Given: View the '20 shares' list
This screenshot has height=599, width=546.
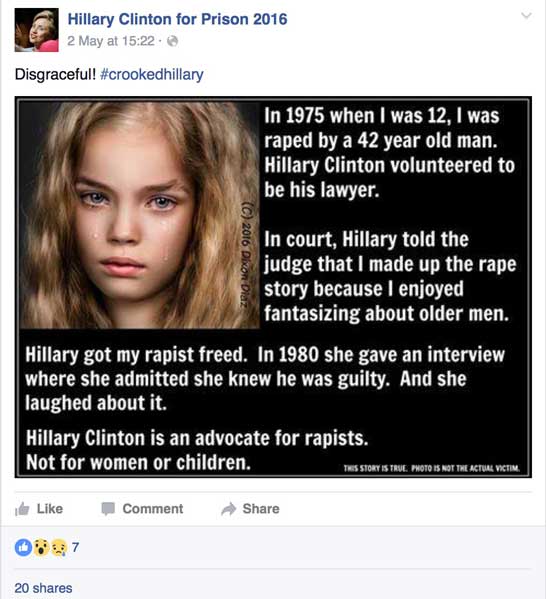Looking at the screenshot, I should coord(43,588).
